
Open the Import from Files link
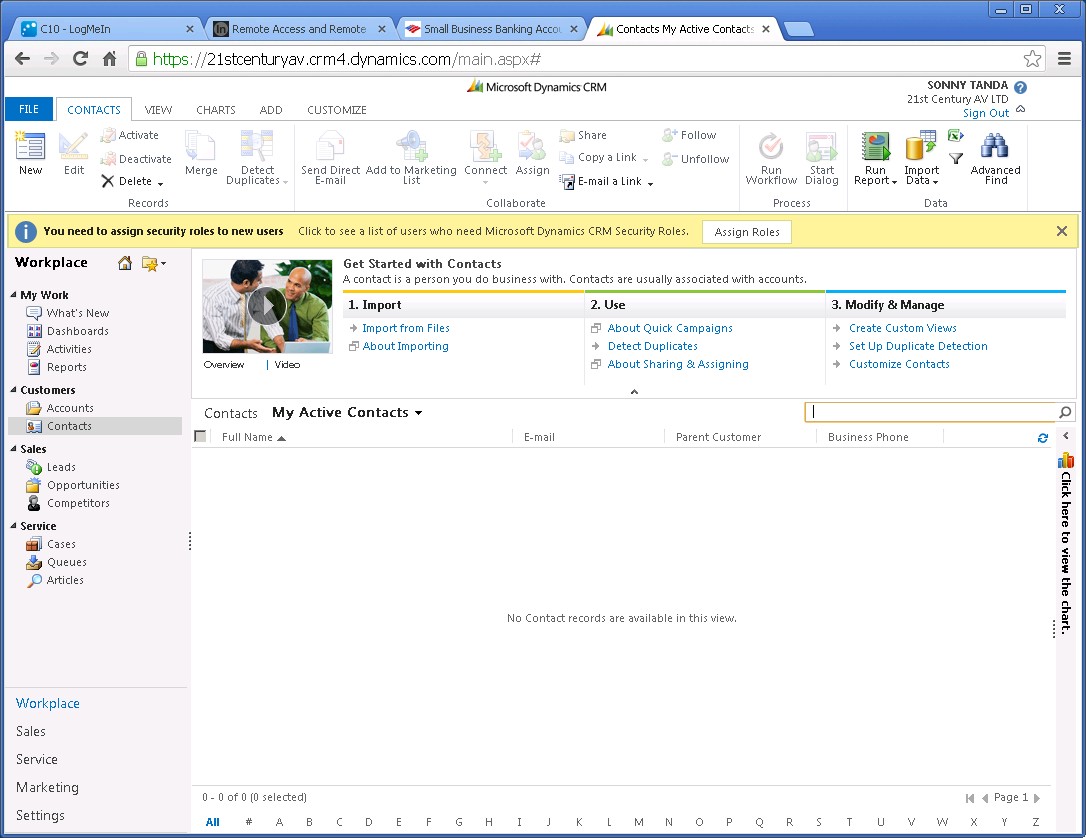pos(406,328)
